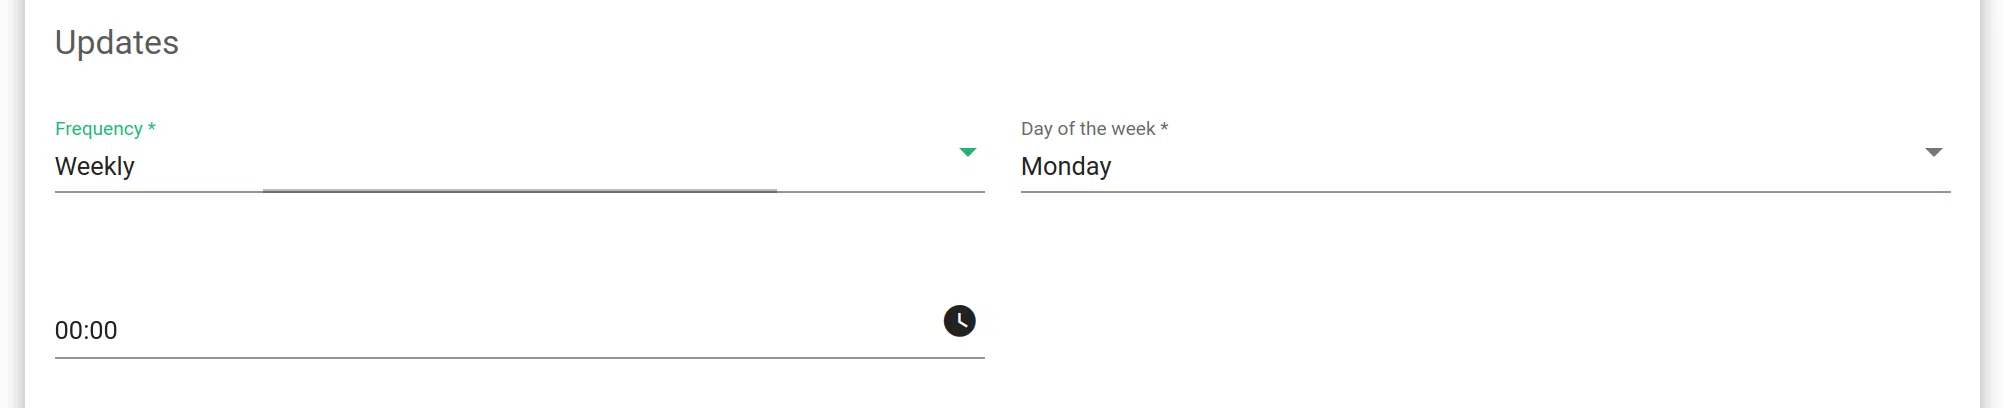The height and width of the screenshot is (408, 2004).
Task: Open the Monday day selection
Action: tap(1066, 166)
